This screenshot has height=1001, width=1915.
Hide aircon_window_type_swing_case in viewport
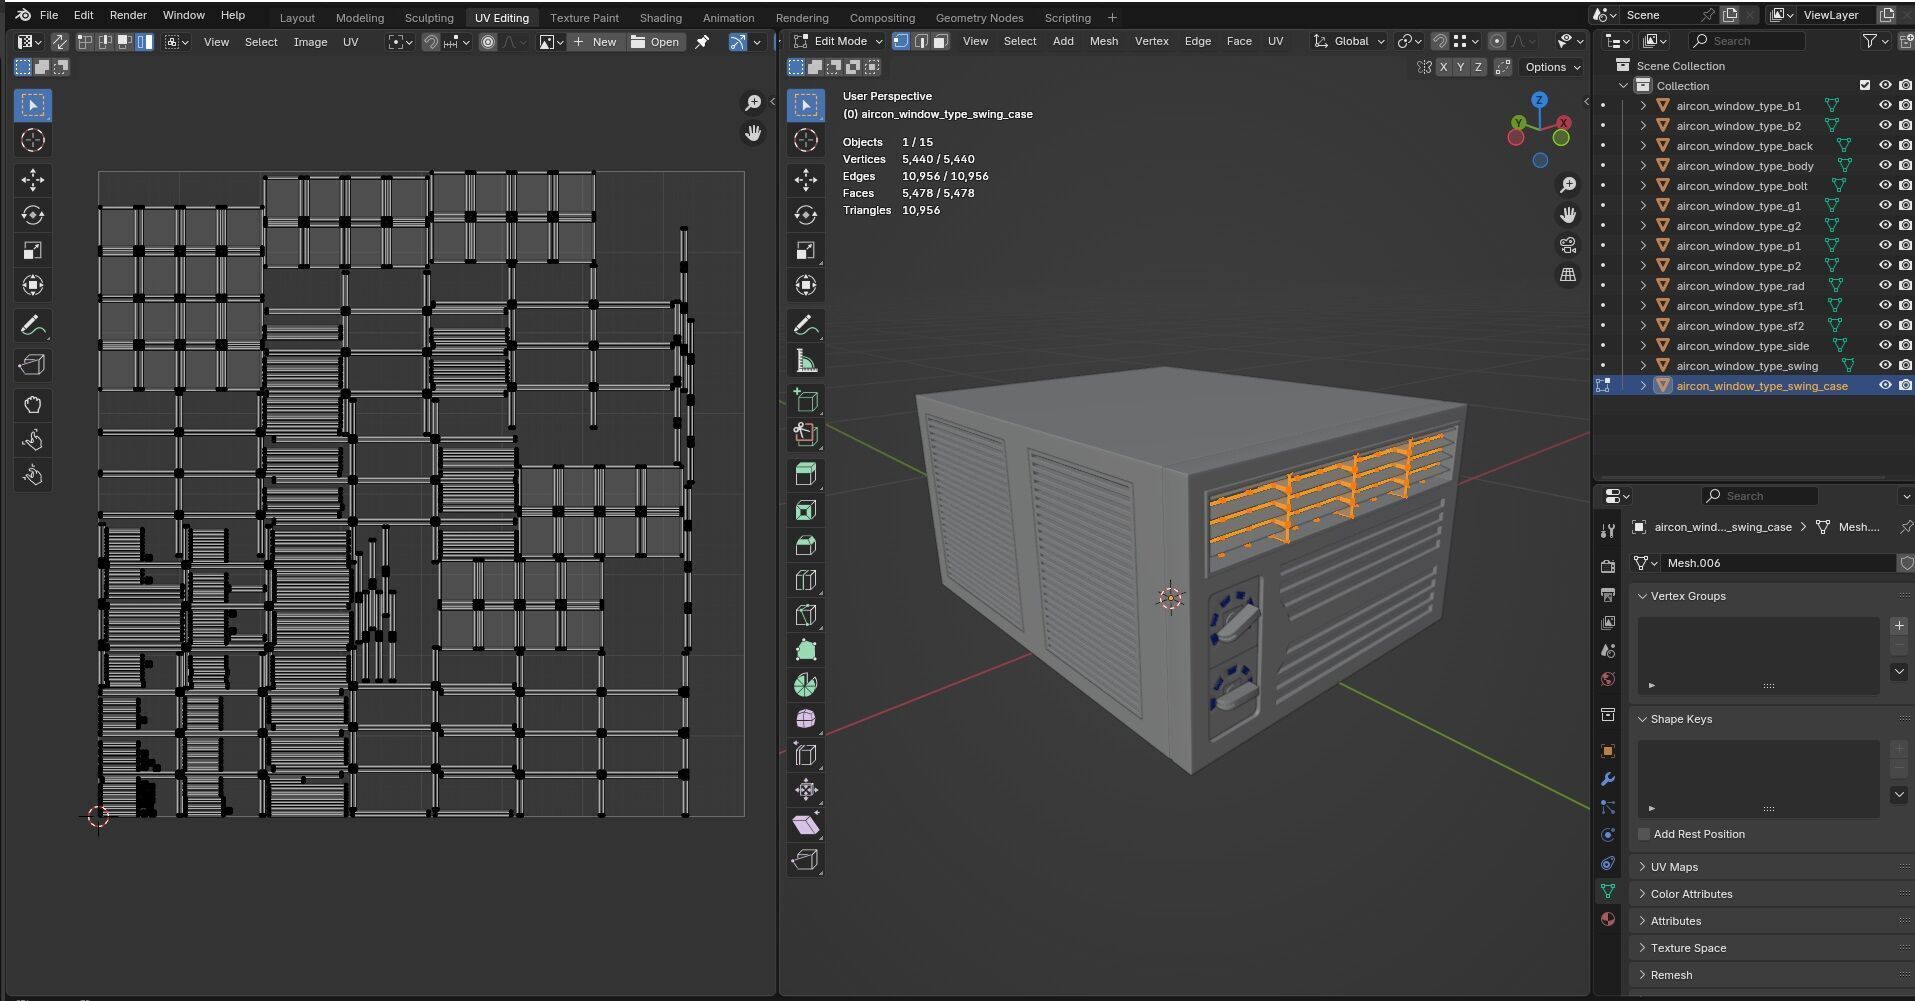pyautogui.click(x=1885, y=386)
